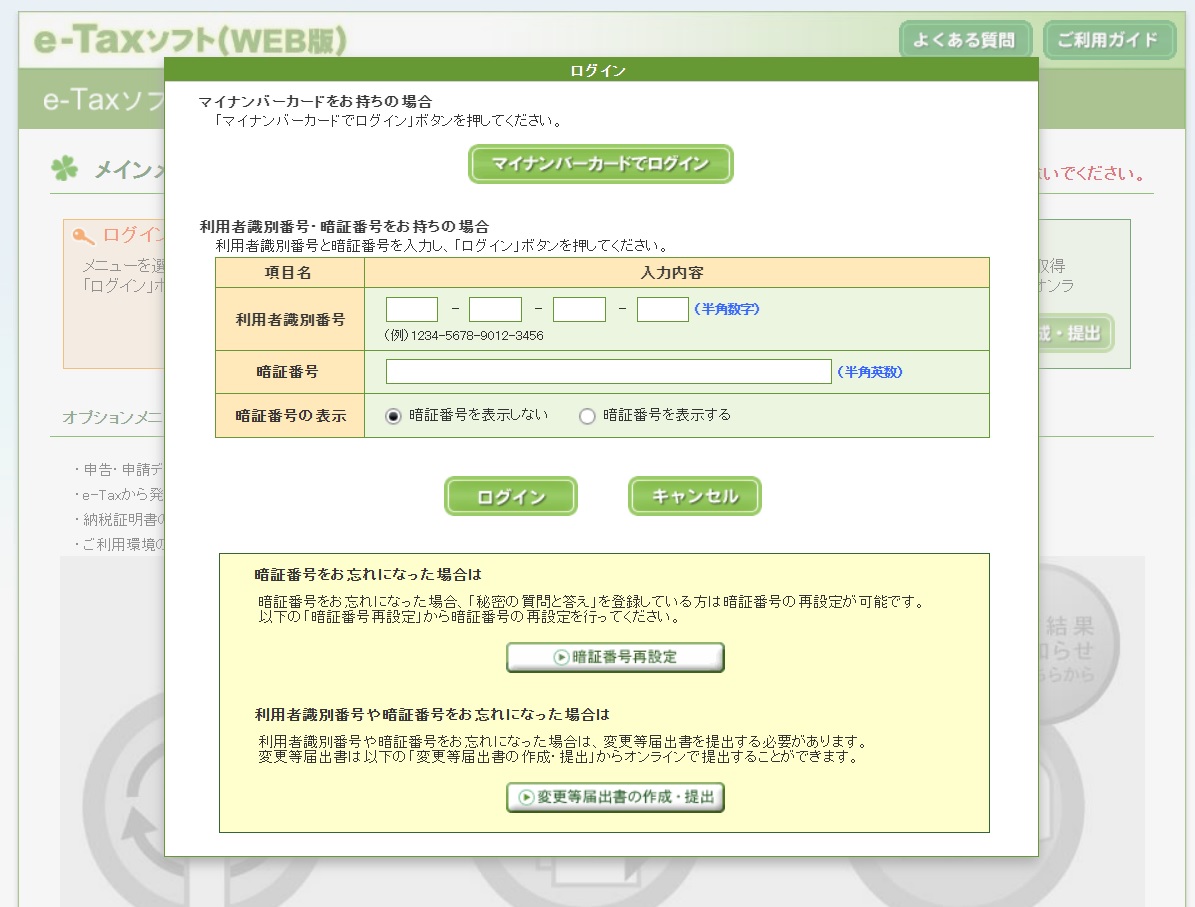Click the clover icon beside メインメニュー
This screenshot has height=907, width=1195.
(x=65, y=168)
